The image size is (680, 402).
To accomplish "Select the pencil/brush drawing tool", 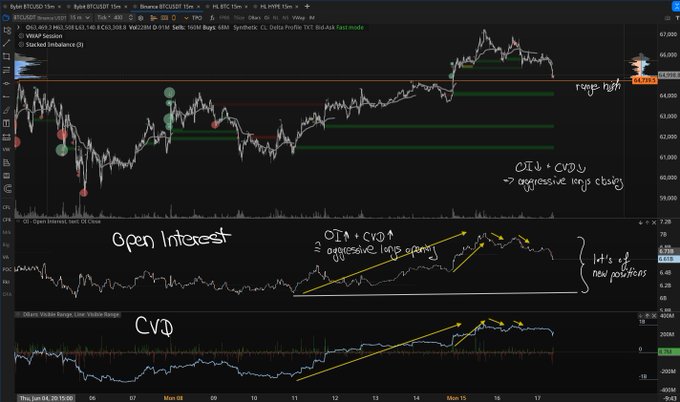I will pos(7,110).
